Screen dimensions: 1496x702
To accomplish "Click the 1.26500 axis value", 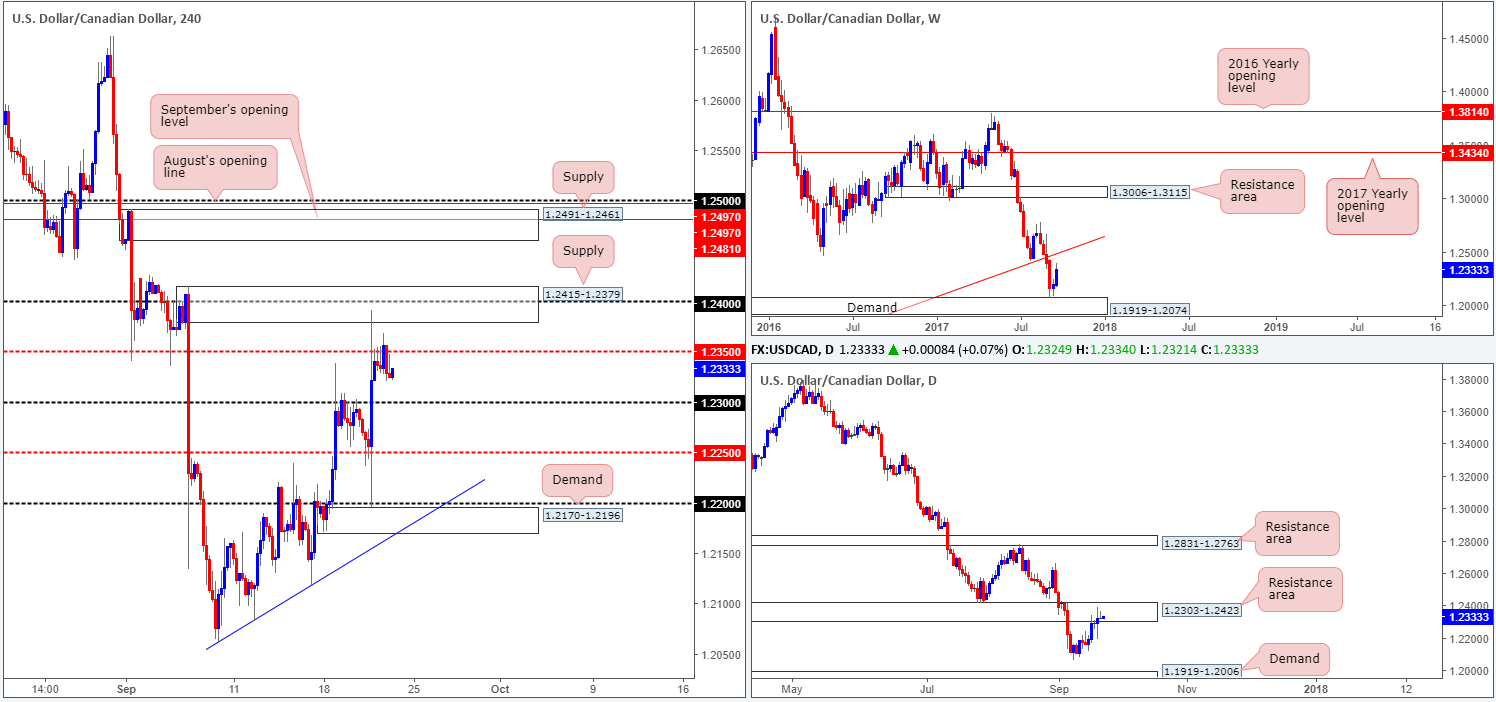I will coord(719,50).
